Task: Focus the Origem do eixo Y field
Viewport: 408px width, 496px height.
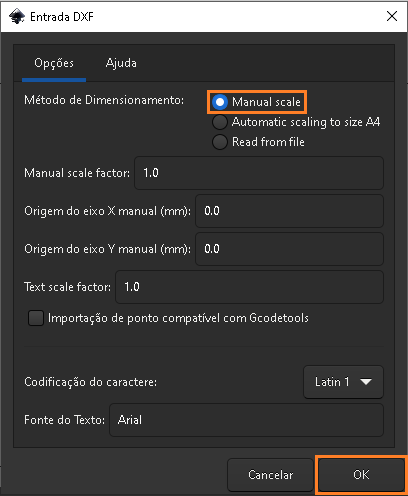Action: tap(289, 249)
